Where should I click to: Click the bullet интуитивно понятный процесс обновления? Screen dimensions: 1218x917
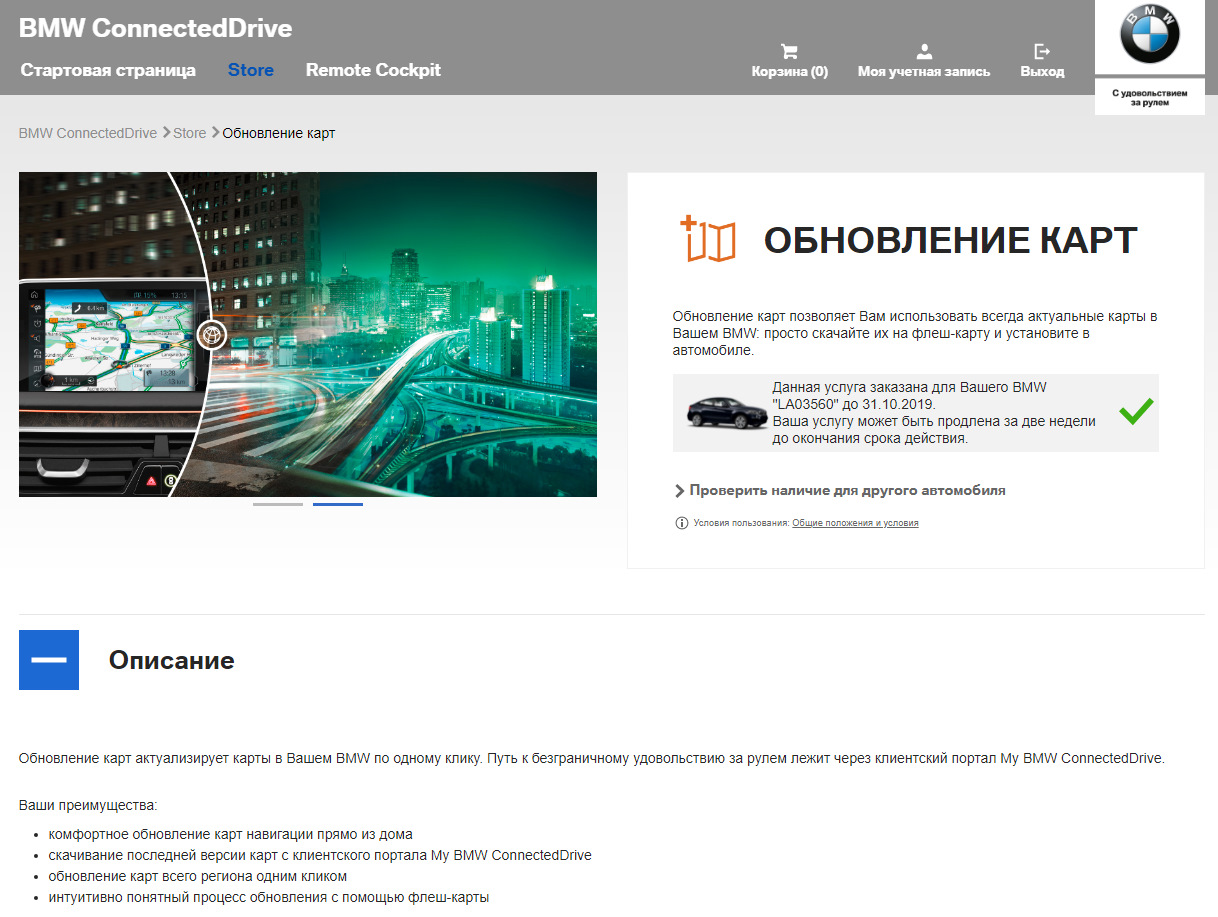point(269,897)
